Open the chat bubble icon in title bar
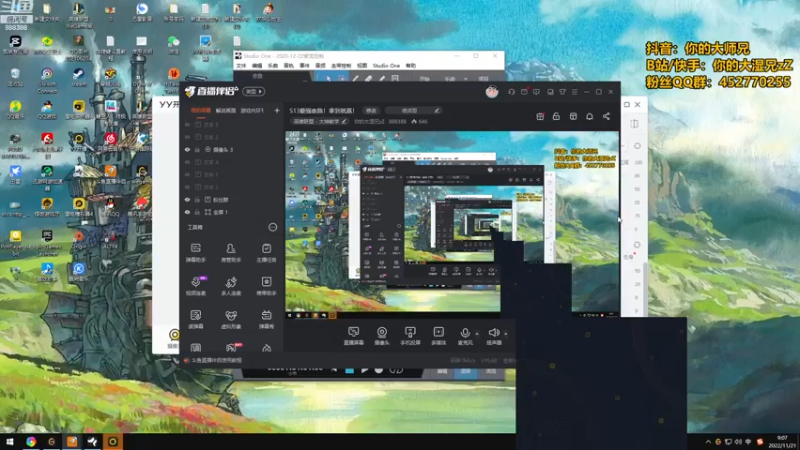The image size is (800, 450). pyautogui.click(x=536, y=92)
